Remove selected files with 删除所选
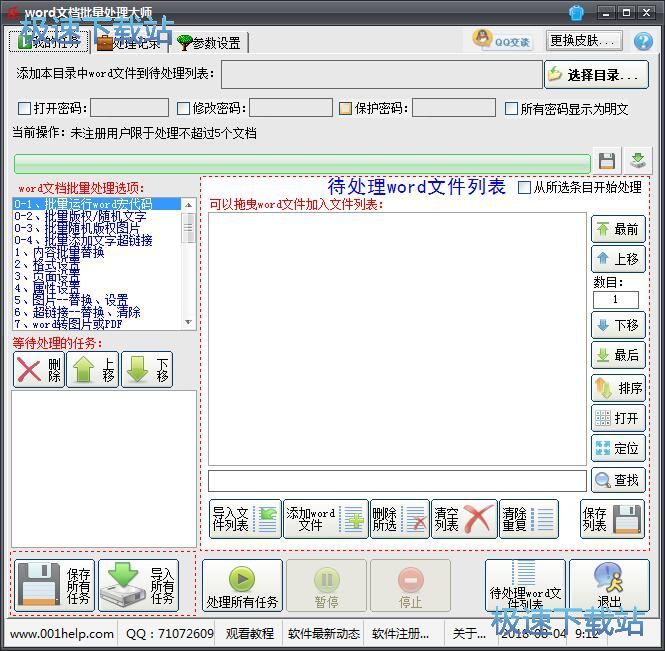665x651 pixels. pos(400,519)
